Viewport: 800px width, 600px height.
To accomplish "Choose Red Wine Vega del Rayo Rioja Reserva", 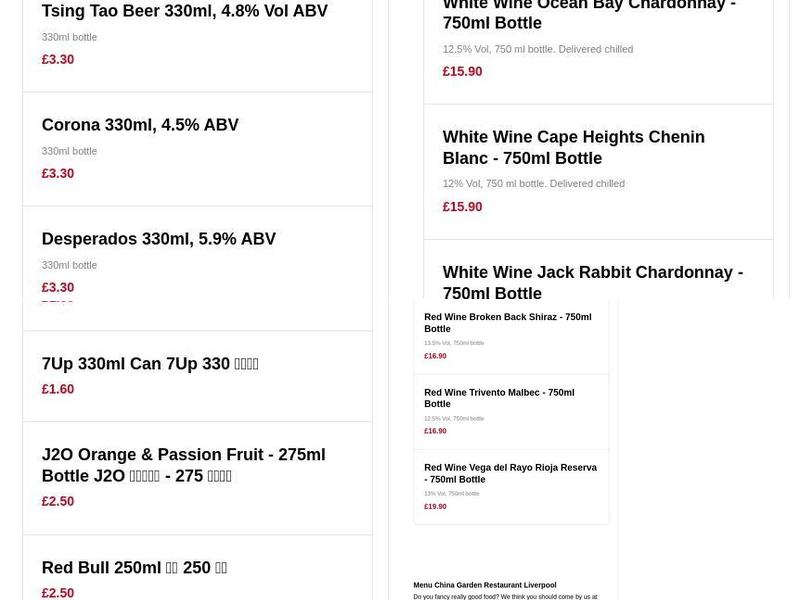I will click(510, 473).
